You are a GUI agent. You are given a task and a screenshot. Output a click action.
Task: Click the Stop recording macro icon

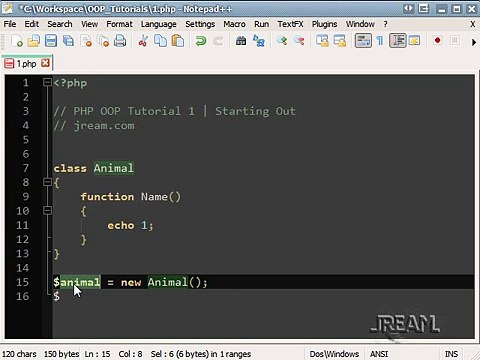click(x=455, y=41)
